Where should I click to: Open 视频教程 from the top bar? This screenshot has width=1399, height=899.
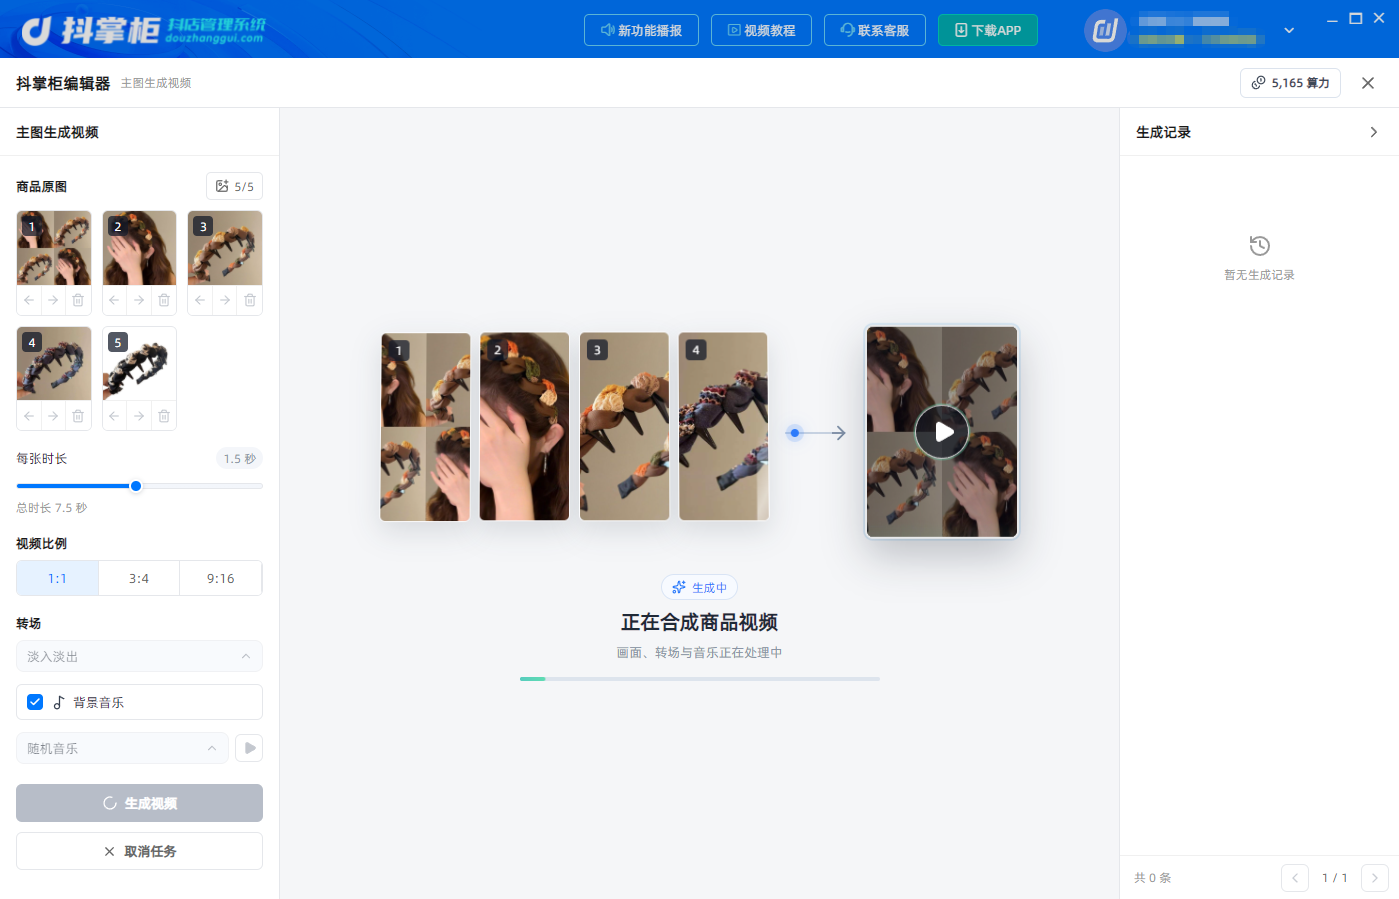761,30
